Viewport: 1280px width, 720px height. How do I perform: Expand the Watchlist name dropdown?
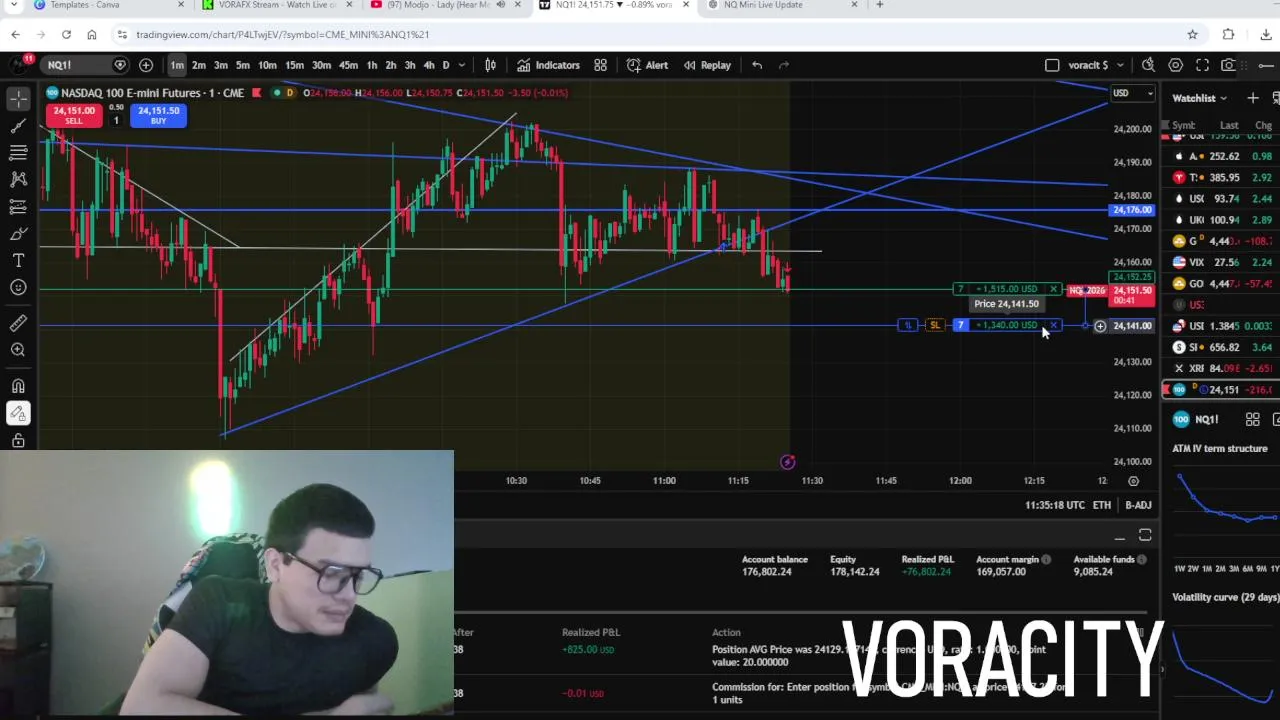(x=1200, y=98)
